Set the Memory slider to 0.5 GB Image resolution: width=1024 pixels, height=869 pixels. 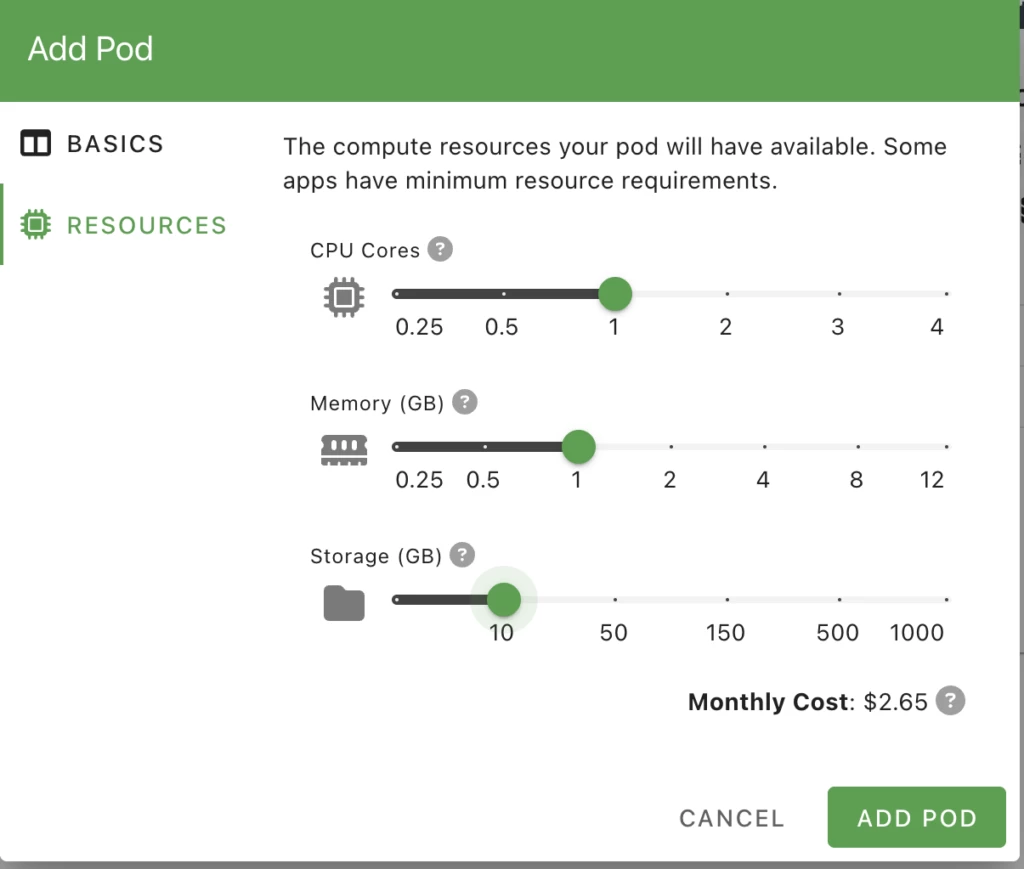(x=485, y=447)
